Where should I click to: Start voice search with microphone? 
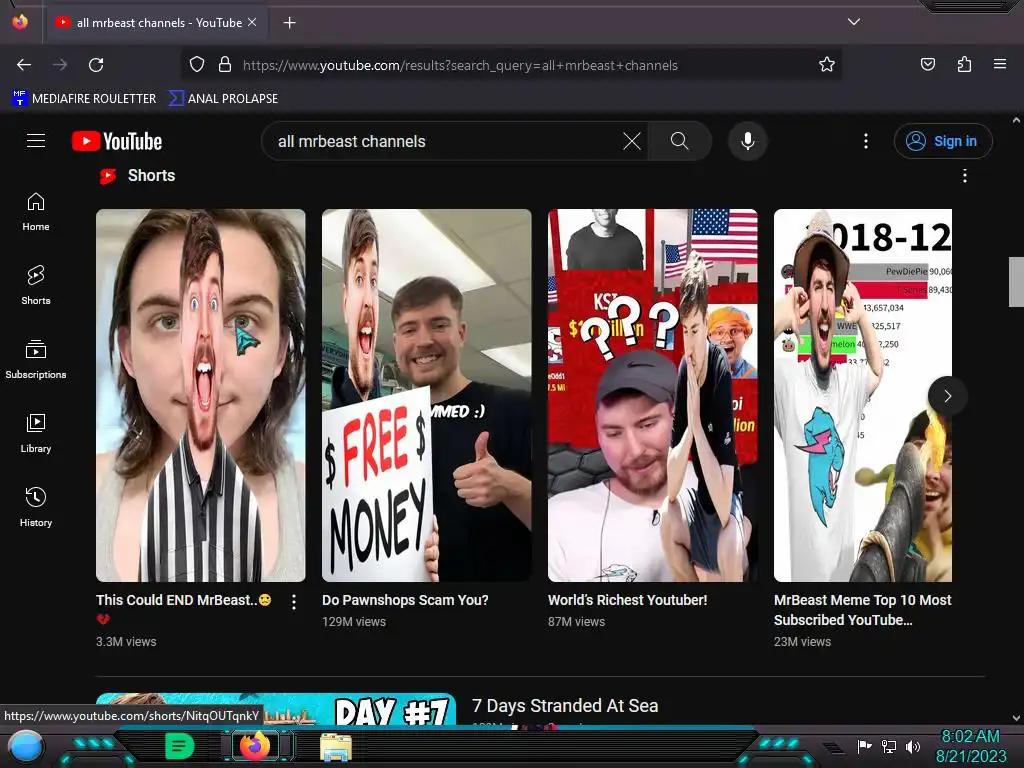pyautogui.click(x=748, y=141)
